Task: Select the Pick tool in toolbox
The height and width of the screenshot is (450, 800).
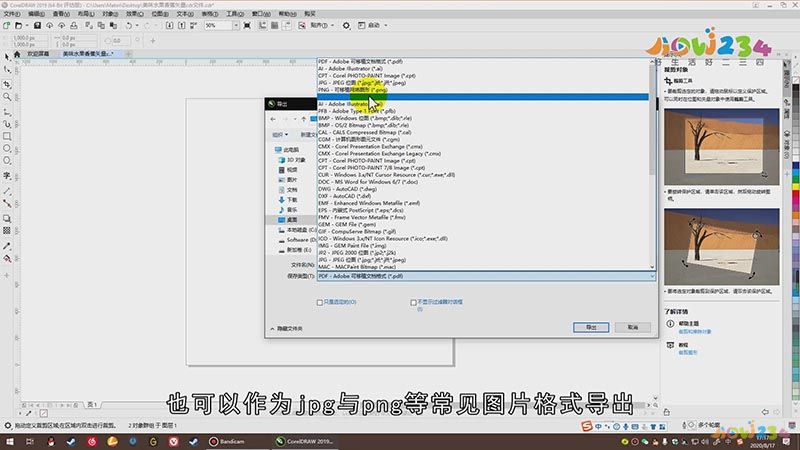Action: pos(7,57)
